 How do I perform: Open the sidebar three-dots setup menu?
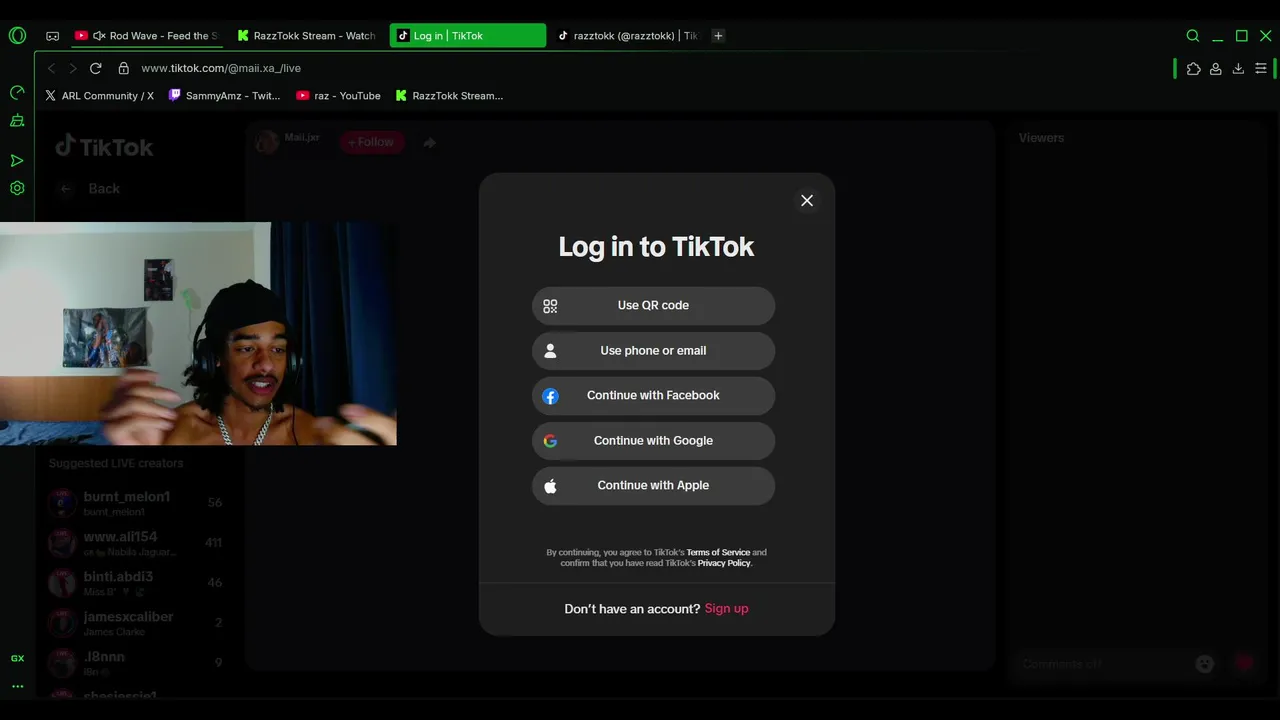[x=17, y=686]
